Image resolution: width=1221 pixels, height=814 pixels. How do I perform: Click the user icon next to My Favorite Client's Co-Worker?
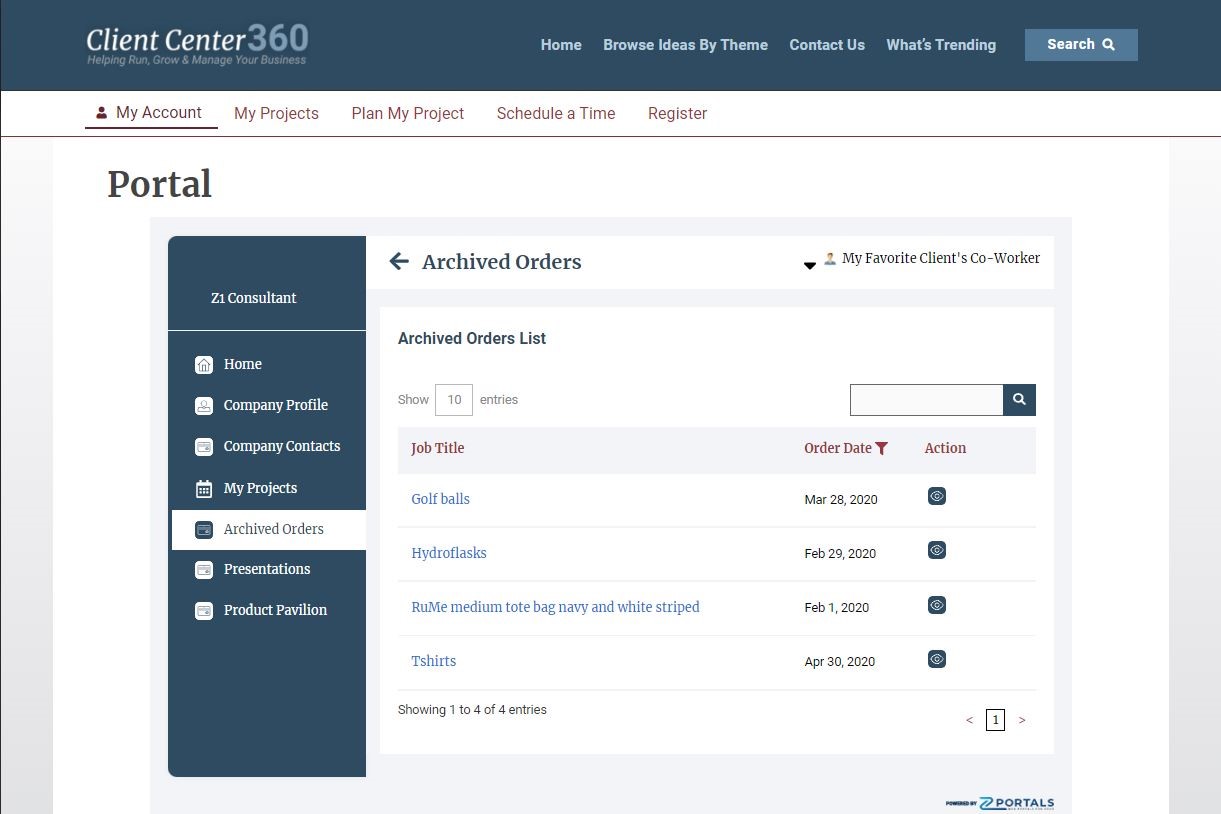coord(829,257)
